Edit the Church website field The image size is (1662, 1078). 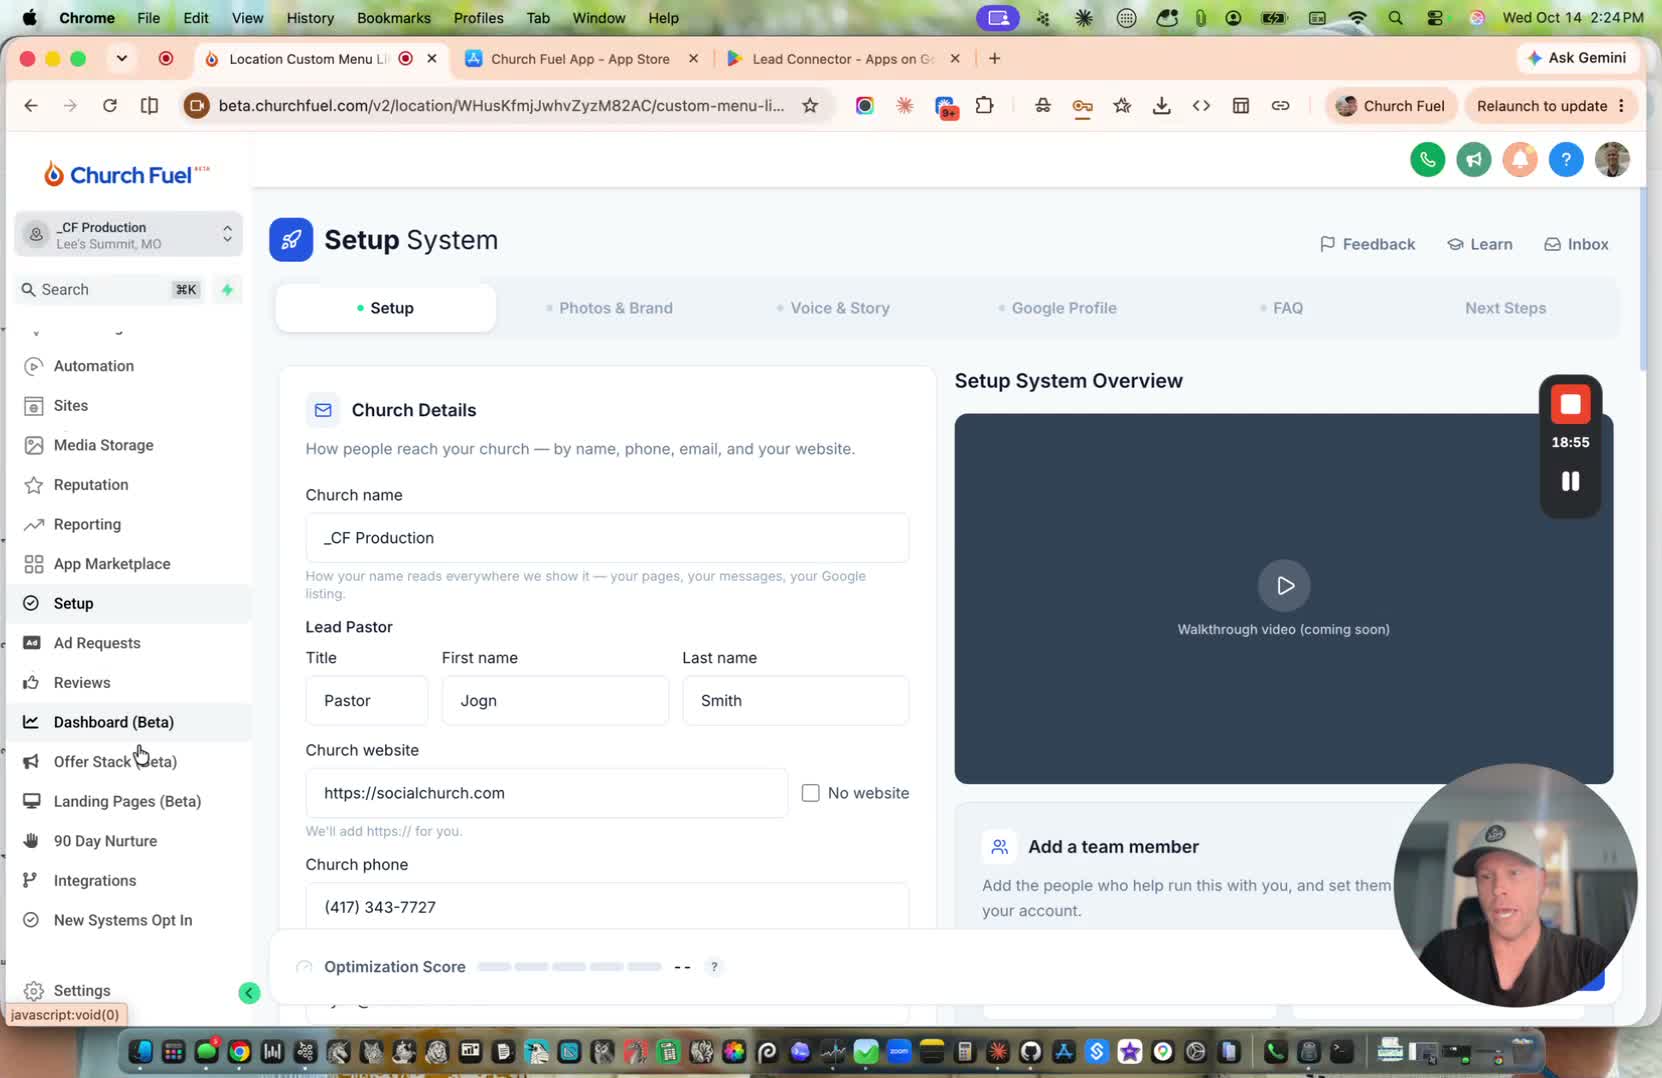coord(546,793)
